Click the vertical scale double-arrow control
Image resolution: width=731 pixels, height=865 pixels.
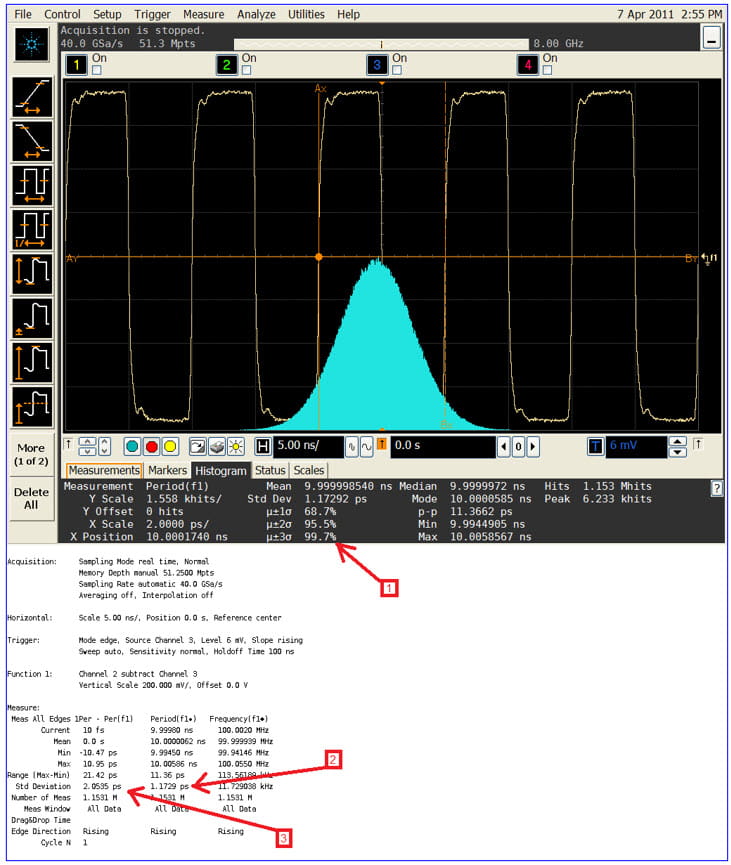pos(88,446)
